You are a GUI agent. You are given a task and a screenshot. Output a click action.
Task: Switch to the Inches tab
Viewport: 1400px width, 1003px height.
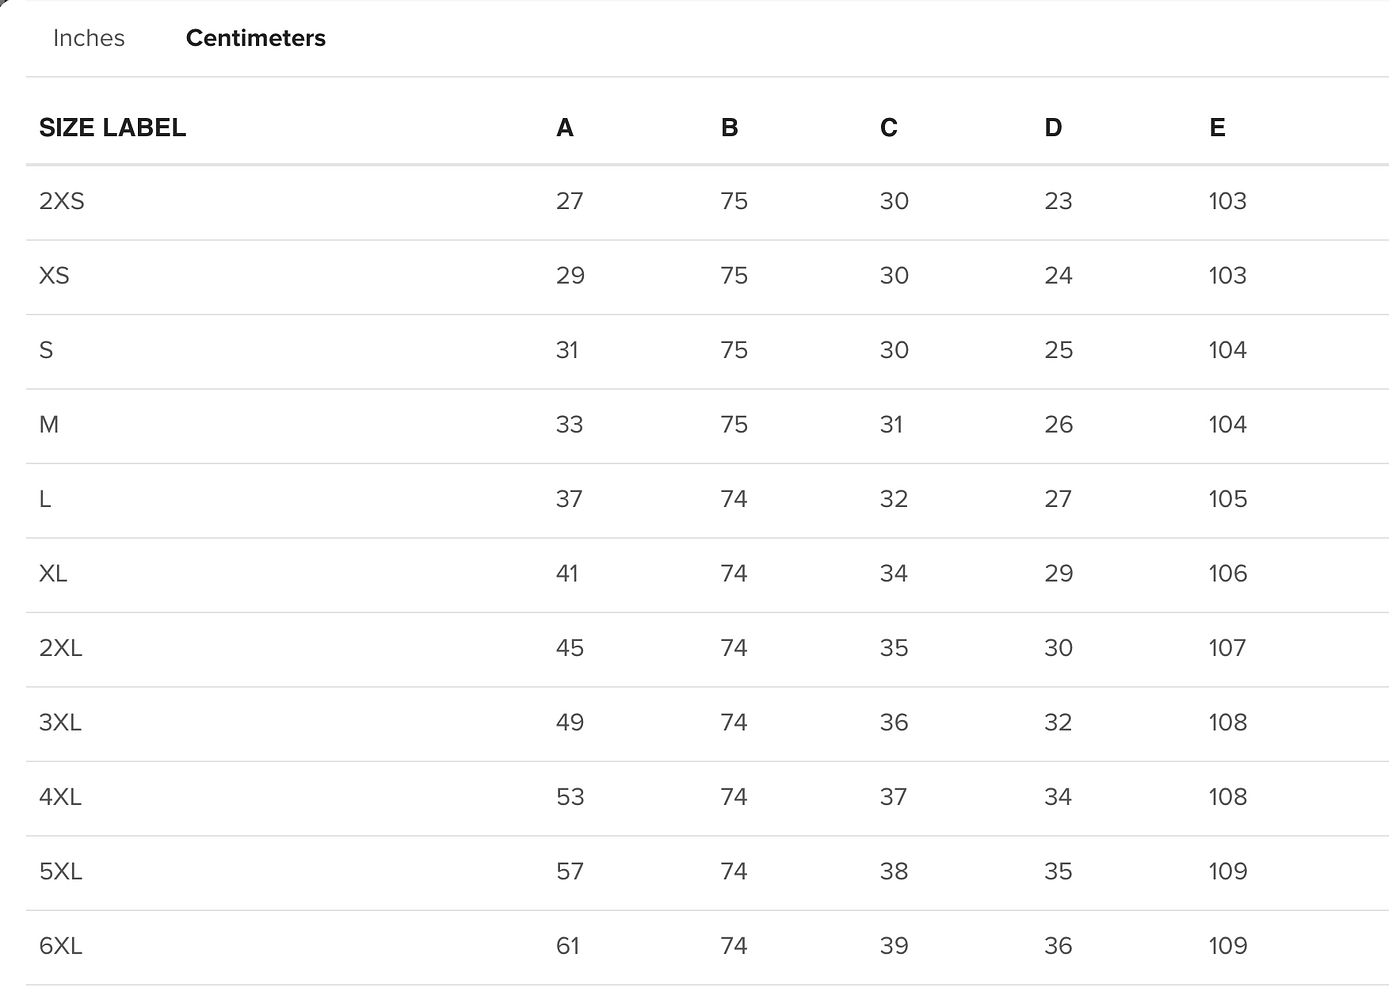tap(89, 38)
